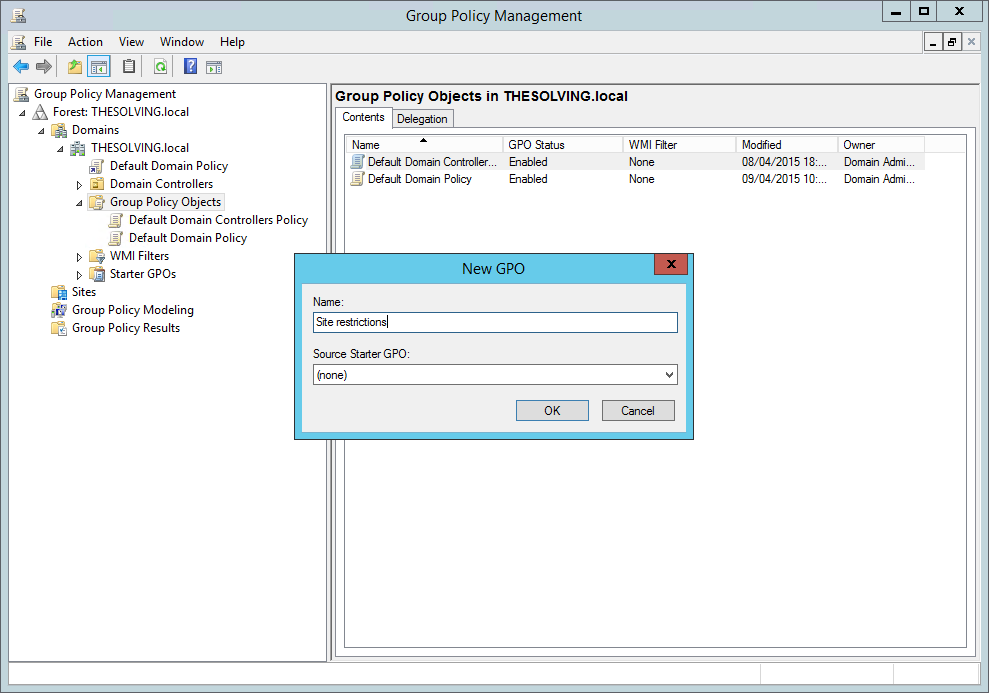This screenshot has height=693, width=989.
Task: Open the Window menu
Action: point(182,42)
